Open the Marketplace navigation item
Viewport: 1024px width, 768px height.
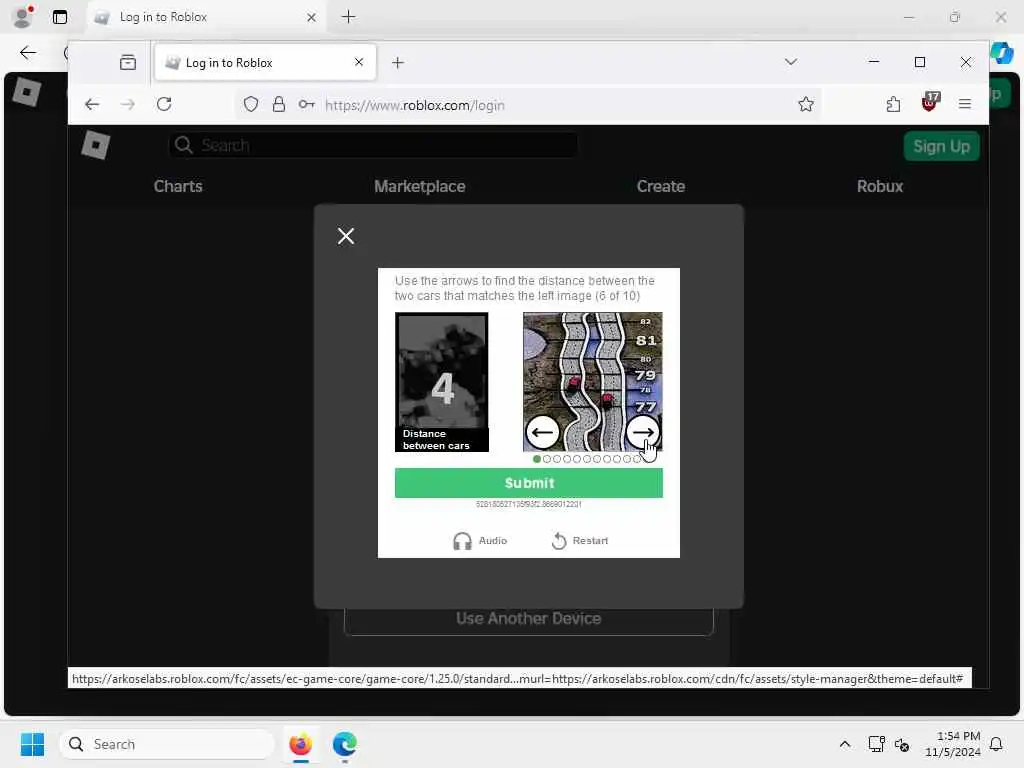[x=419, y=186]
